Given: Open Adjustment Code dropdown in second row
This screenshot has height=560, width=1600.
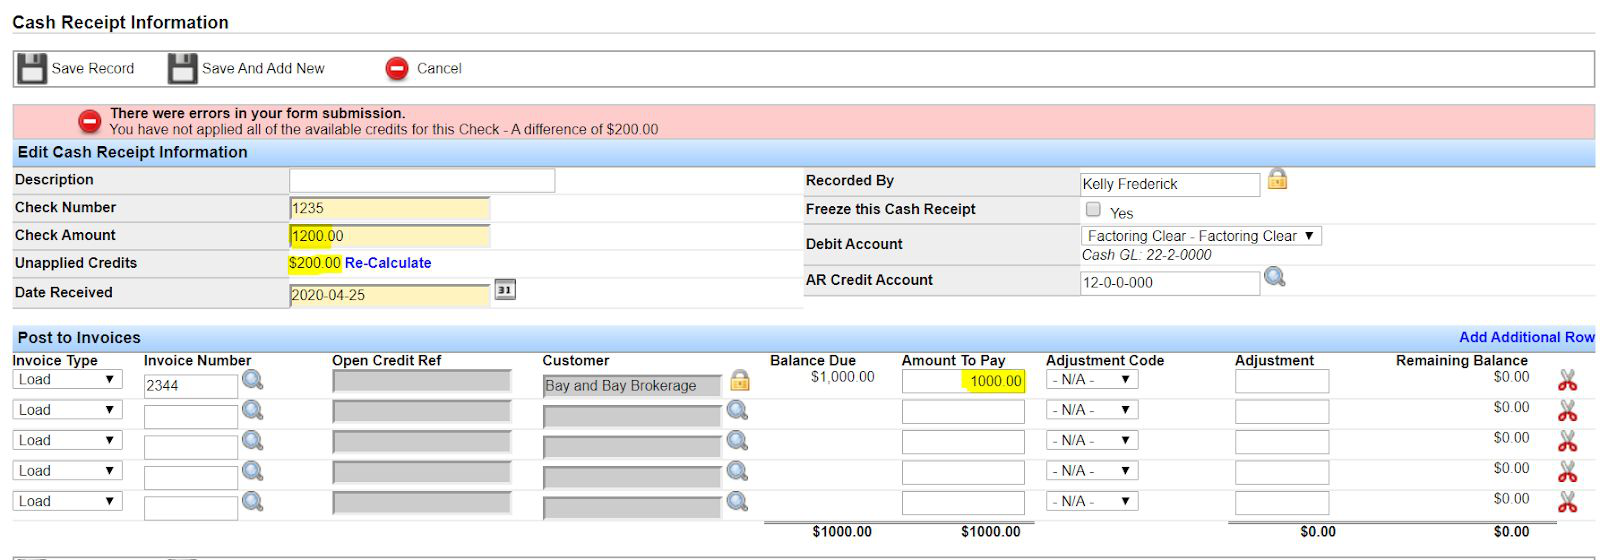Looking at the screenshot, I should (1092, 410).
